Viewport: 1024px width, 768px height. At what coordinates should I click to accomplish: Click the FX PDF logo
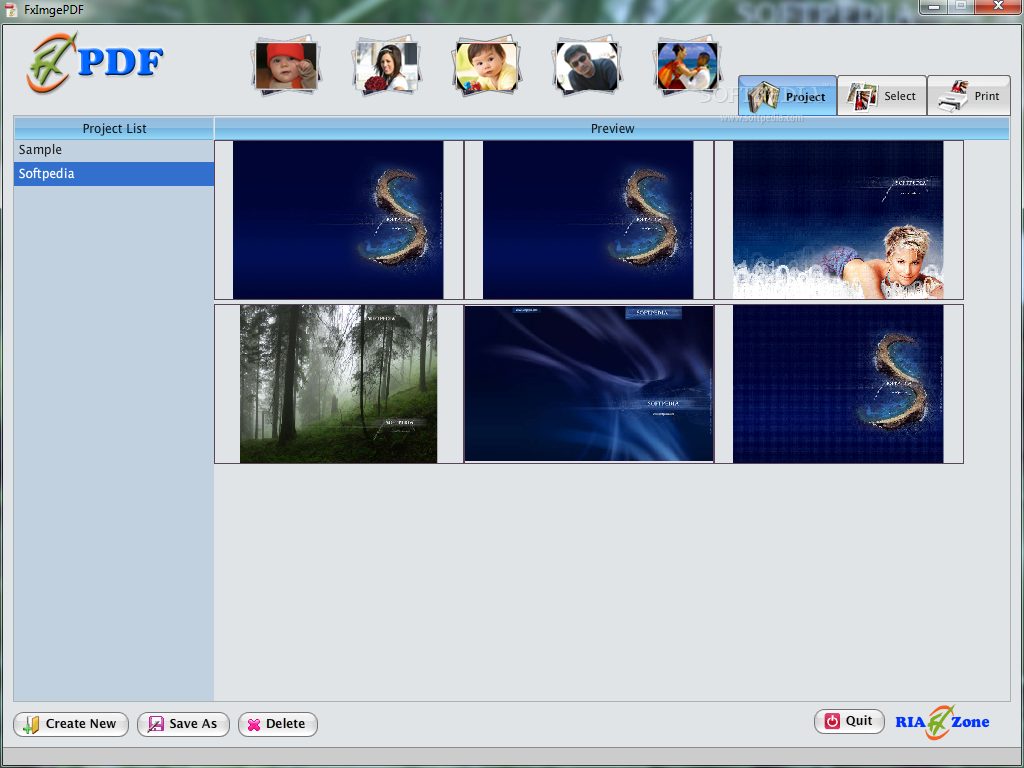pyautogui.click(x=95, y=63)
